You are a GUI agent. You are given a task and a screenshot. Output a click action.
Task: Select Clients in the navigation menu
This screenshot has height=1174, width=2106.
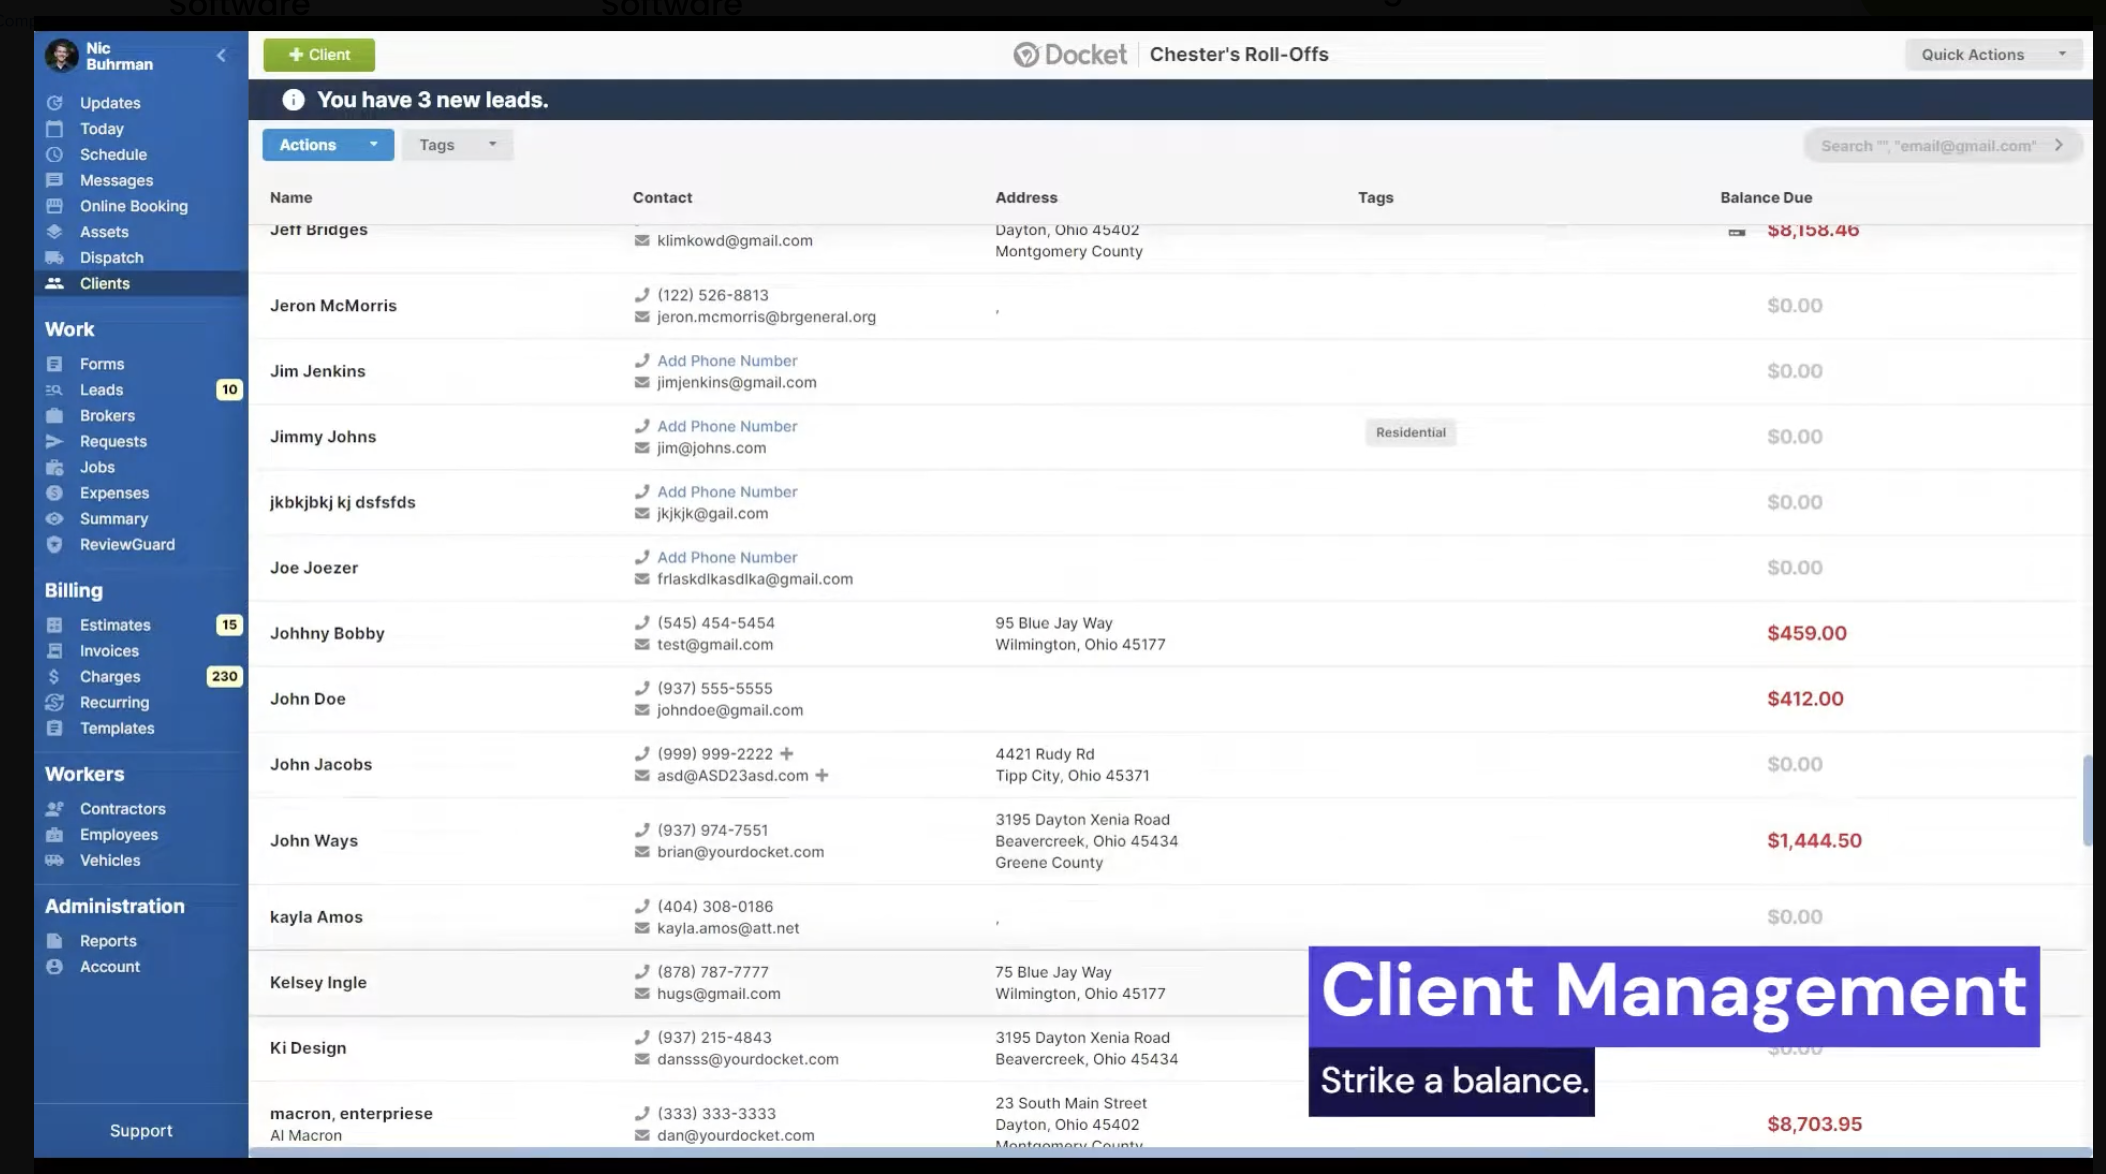pyautogui.click(x=104, y=283)
